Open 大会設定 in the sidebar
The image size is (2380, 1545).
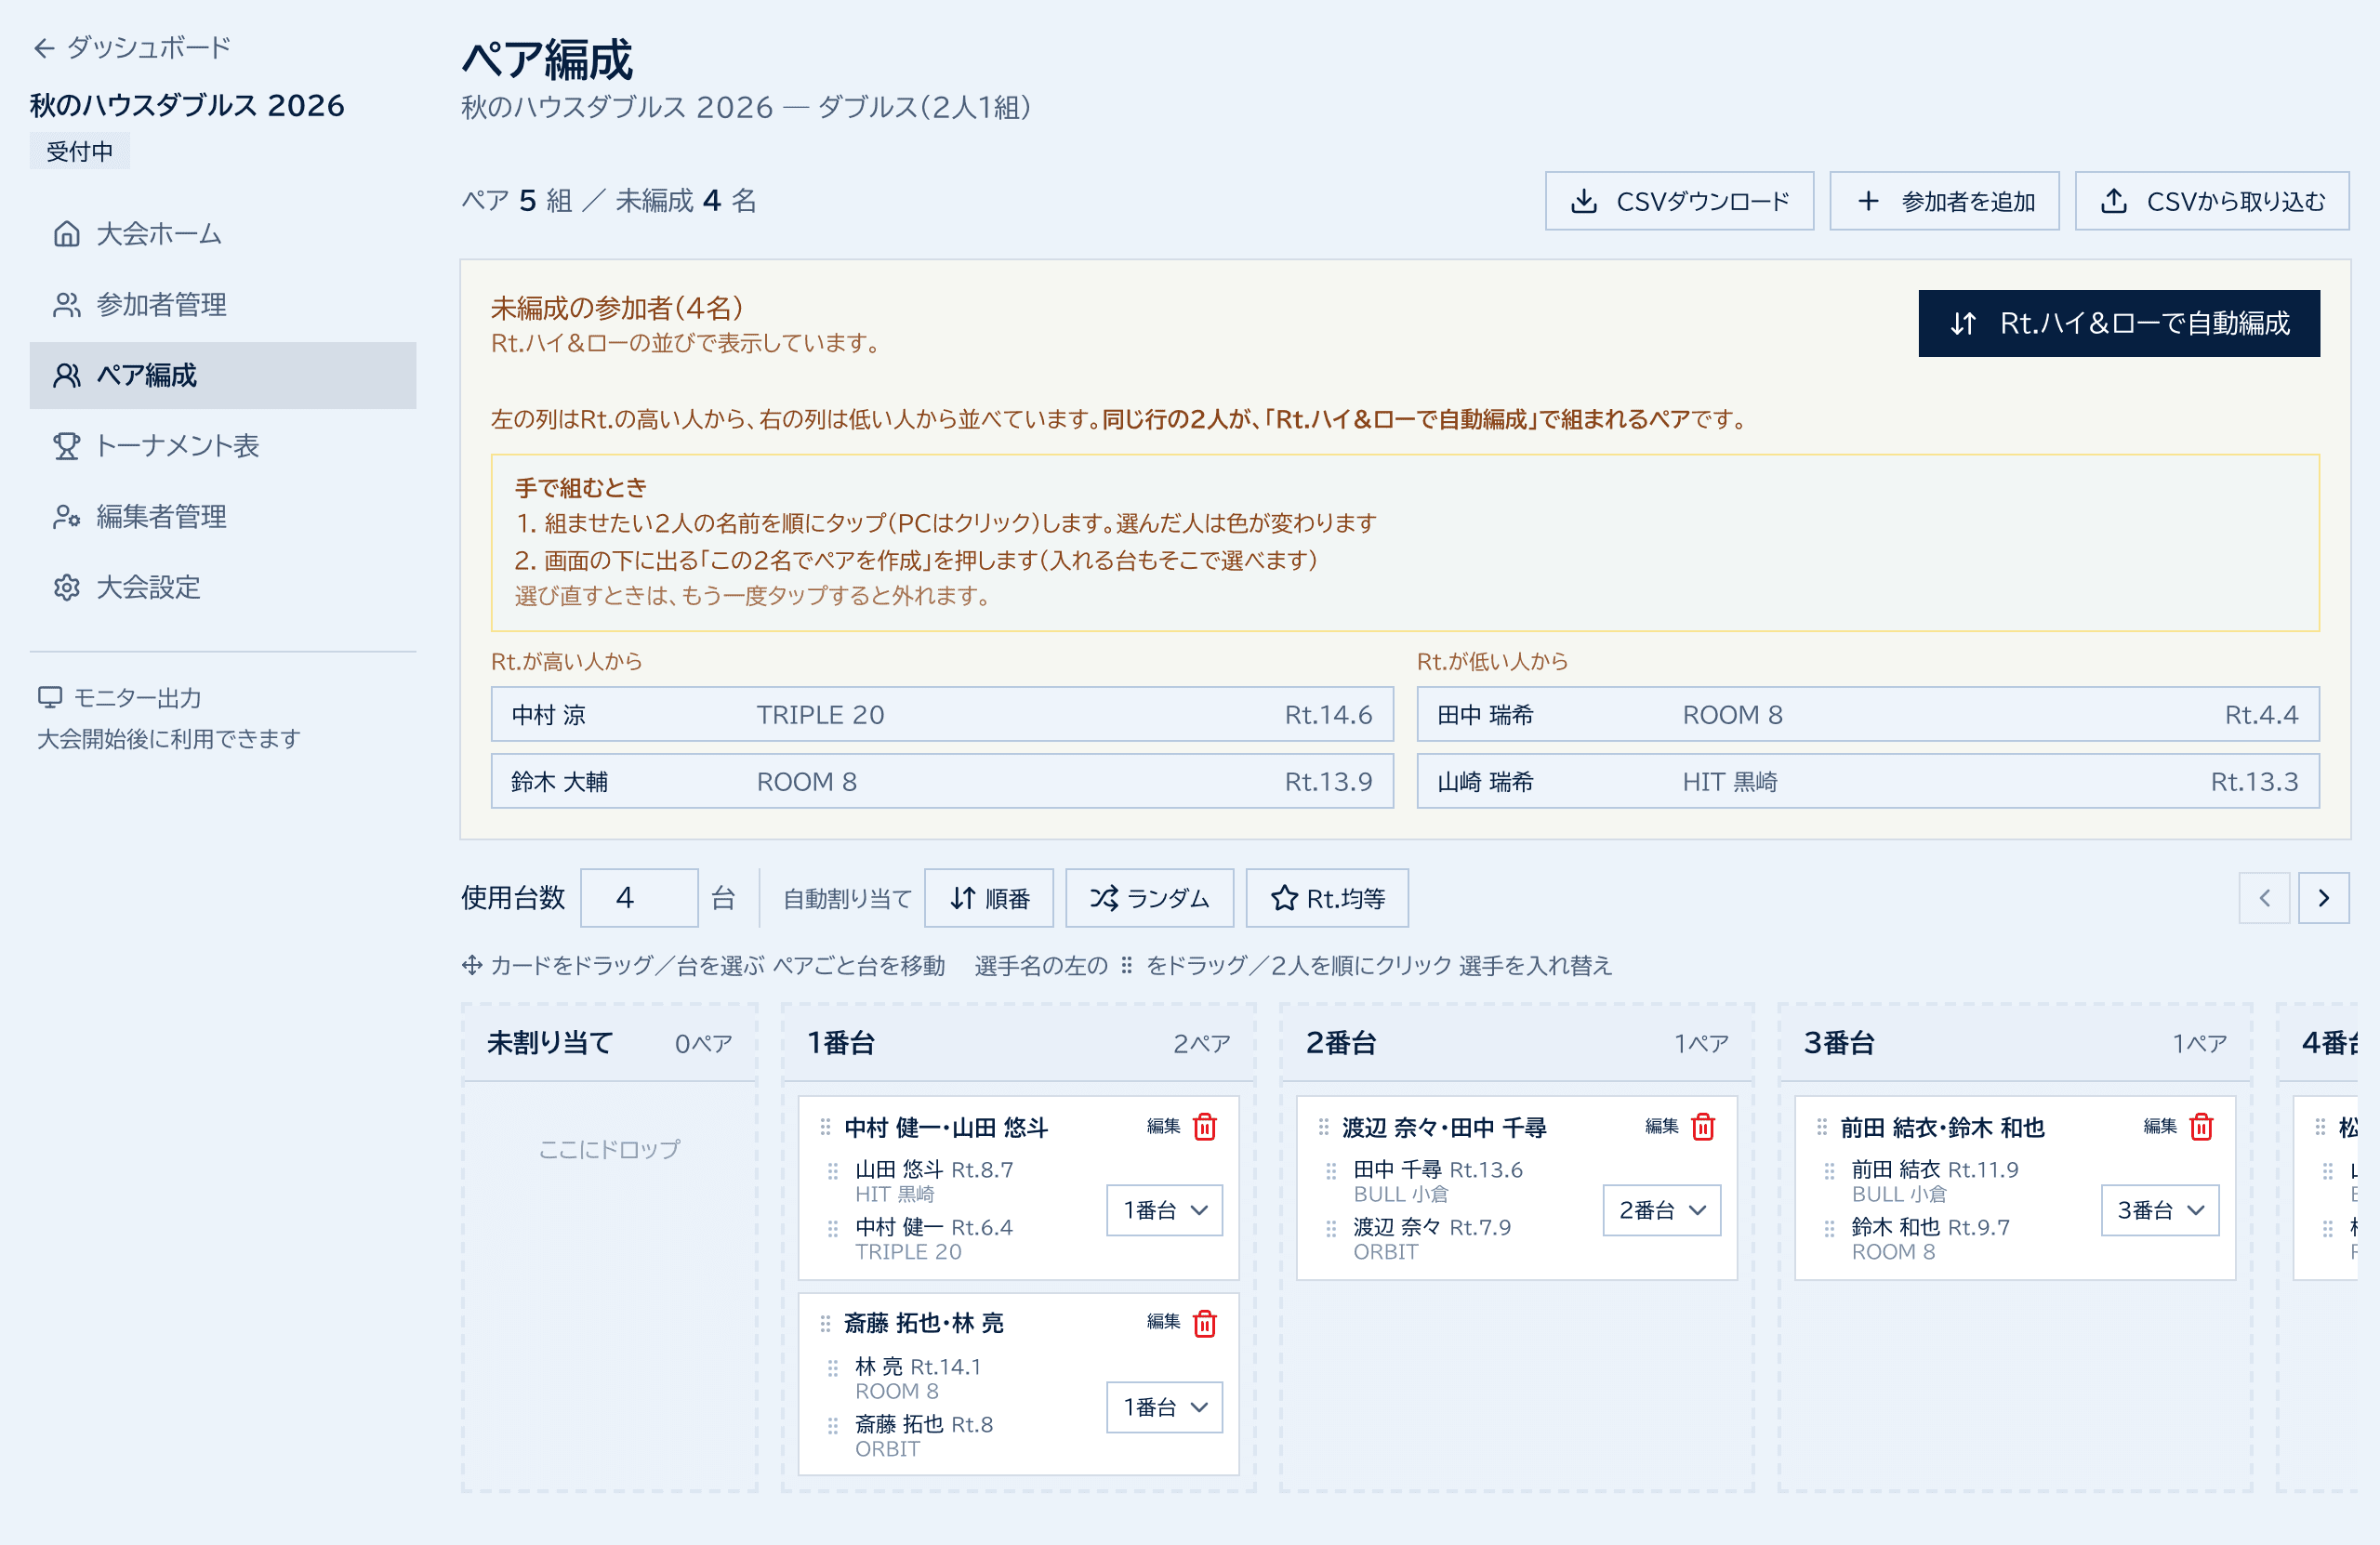pos(222,588)
